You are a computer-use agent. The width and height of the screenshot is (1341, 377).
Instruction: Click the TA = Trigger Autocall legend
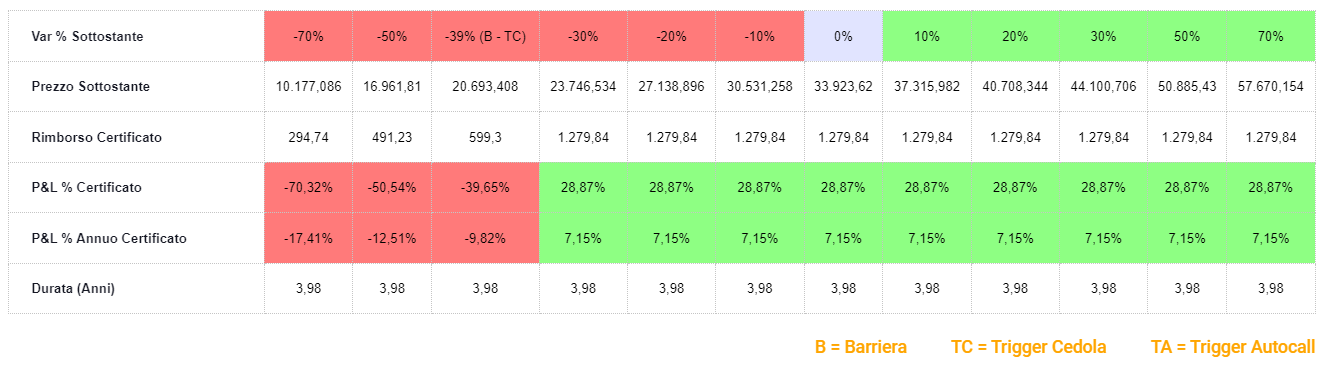1233,347
